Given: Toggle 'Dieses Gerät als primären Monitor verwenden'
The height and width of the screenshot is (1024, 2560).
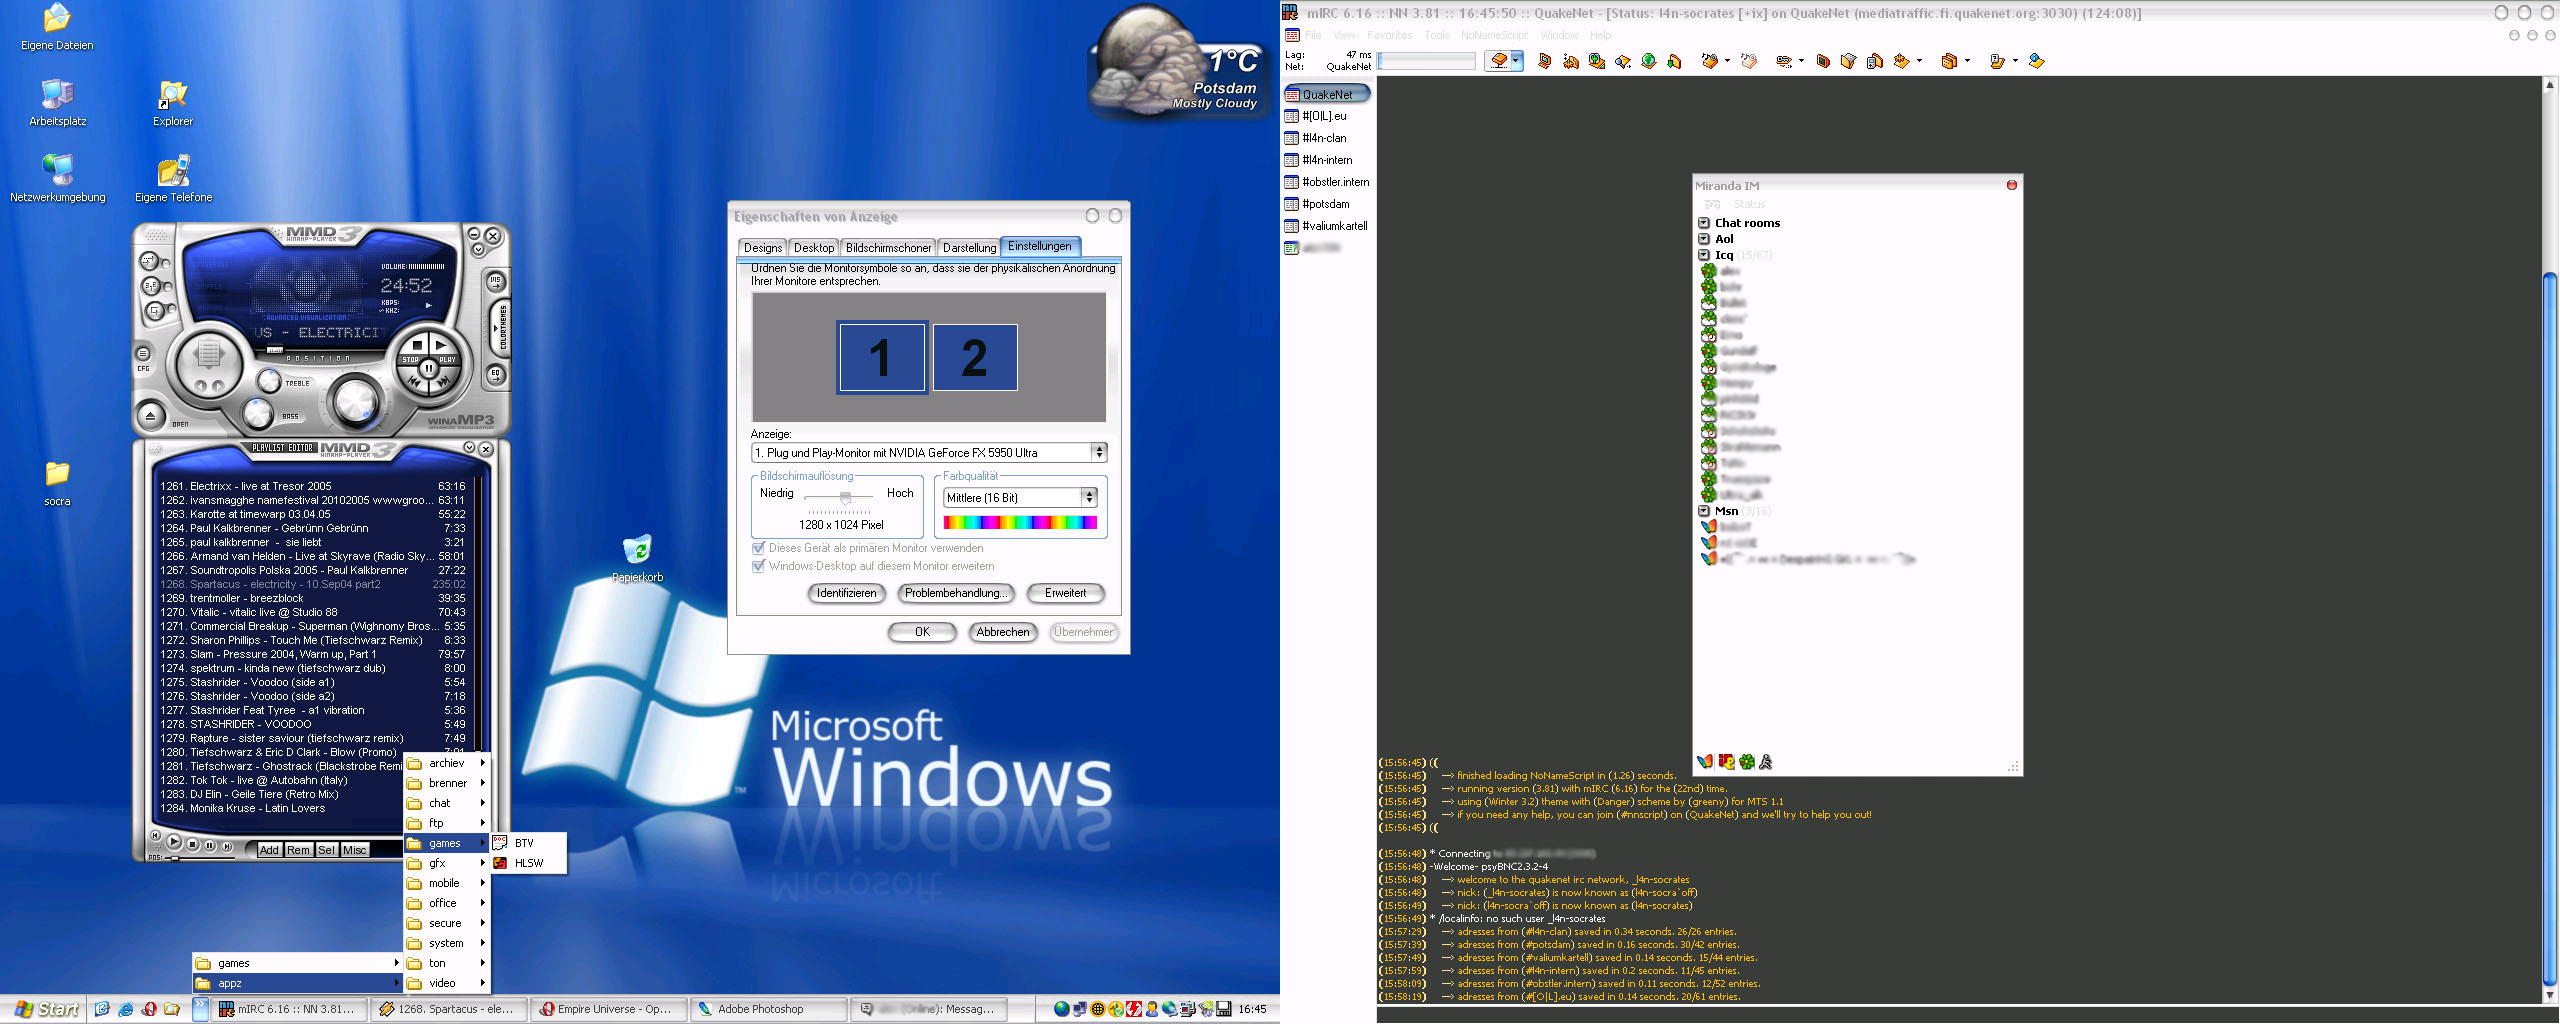Looking at the screenshot, I should point(758,548).
